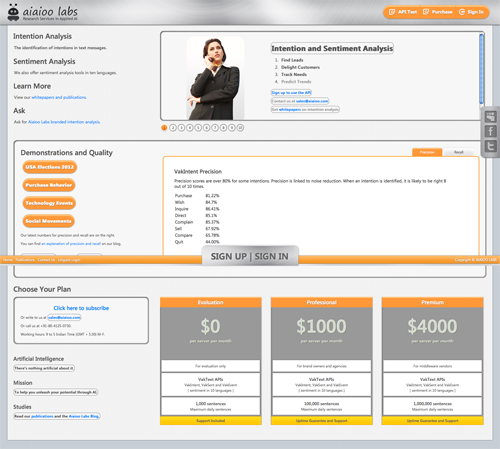Select slide 2 in carousel pager

coord(173,128)
